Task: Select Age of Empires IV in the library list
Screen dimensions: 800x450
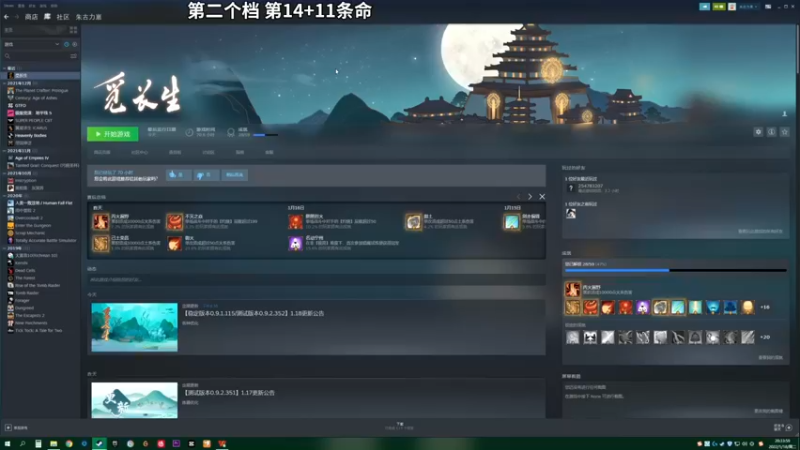Action: click(32, 158)
